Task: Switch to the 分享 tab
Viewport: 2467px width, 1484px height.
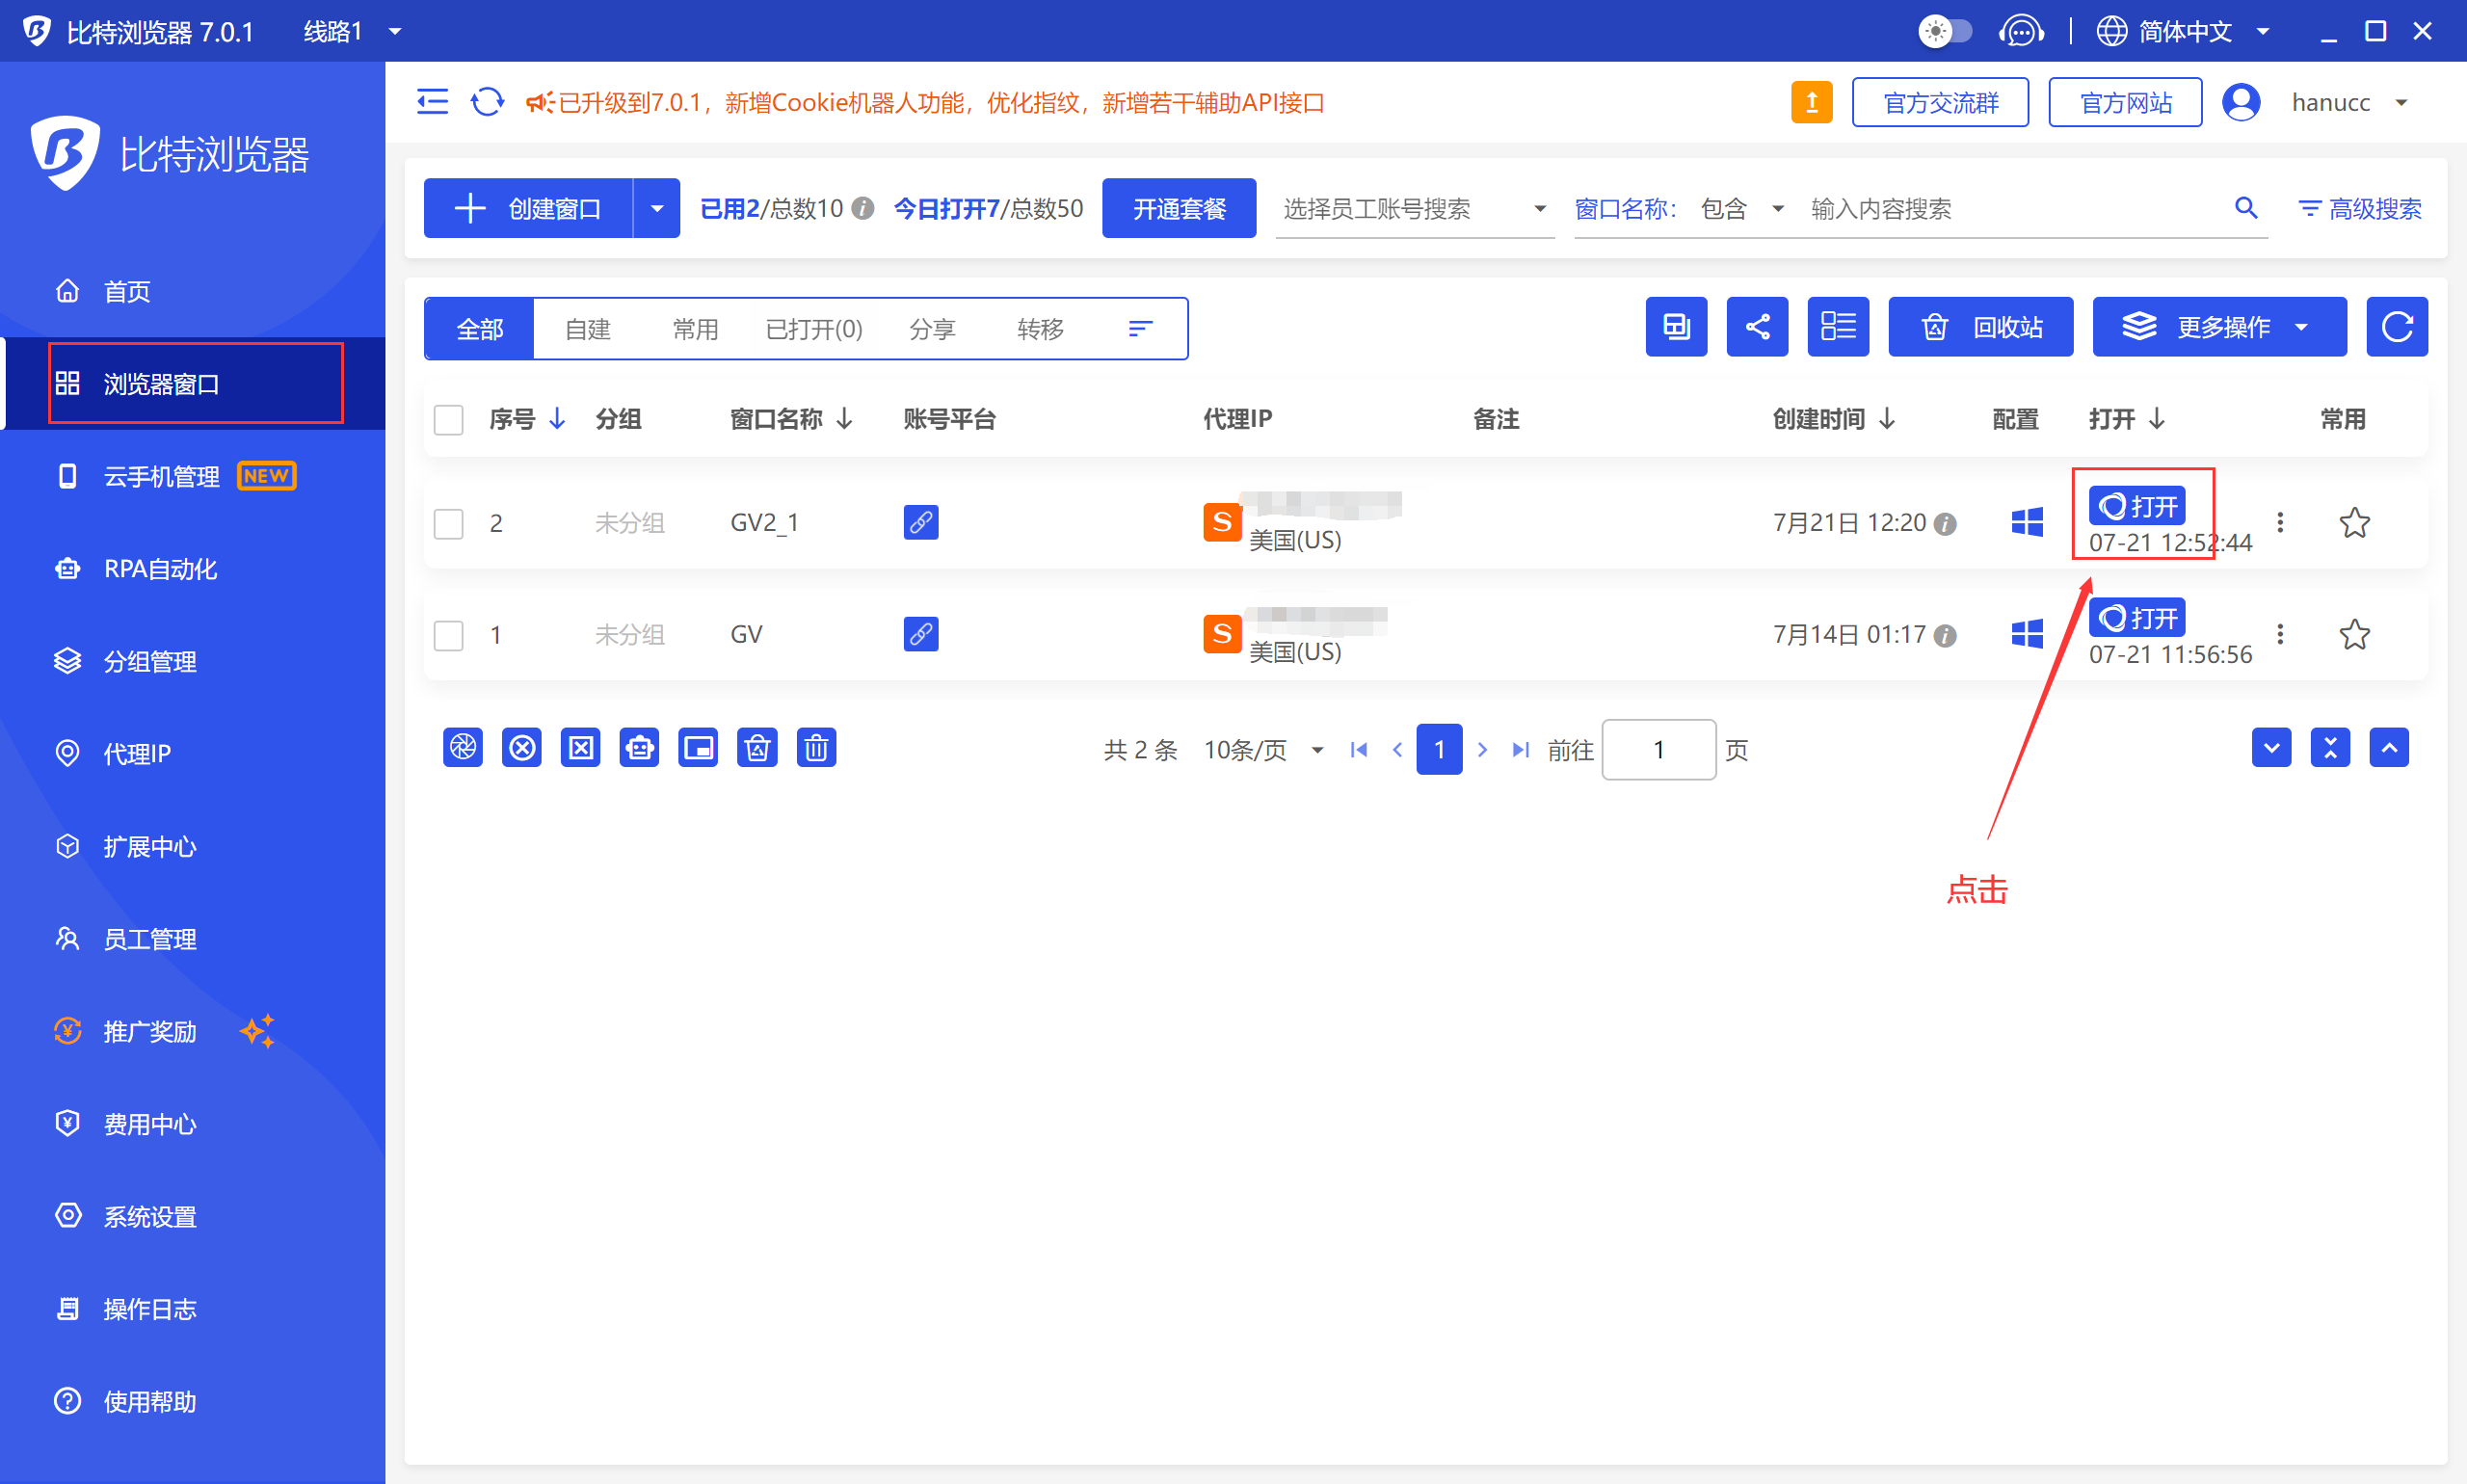Action: tap(932, 328)
